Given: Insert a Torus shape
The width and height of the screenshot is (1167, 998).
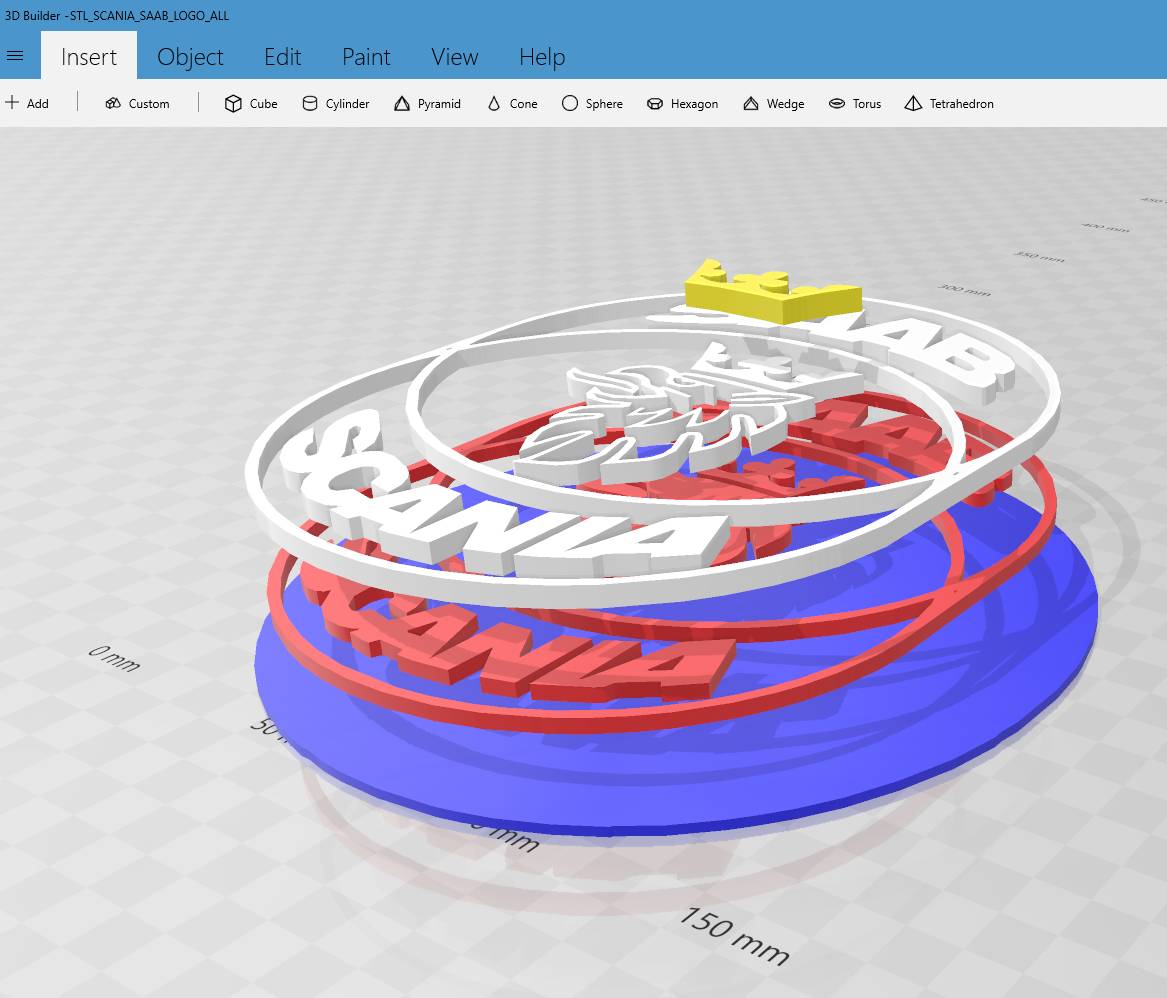Looking at the screenshot, I should (x=854, y=103).
